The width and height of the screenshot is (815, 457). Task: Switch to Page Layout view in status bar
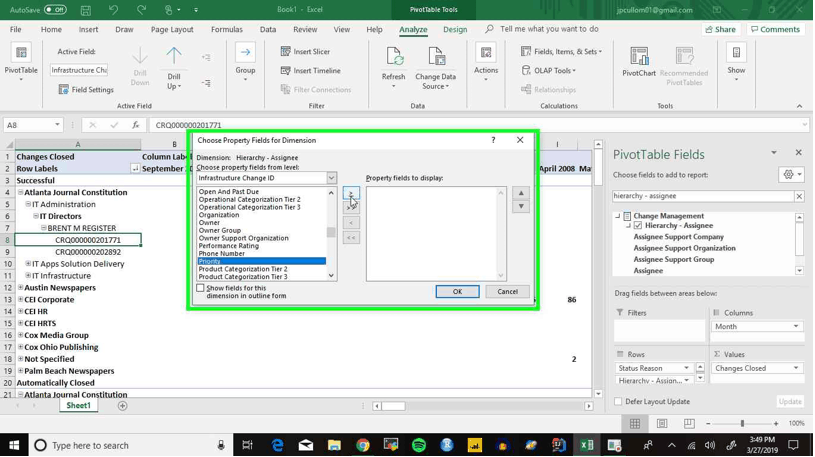[662, 424]
